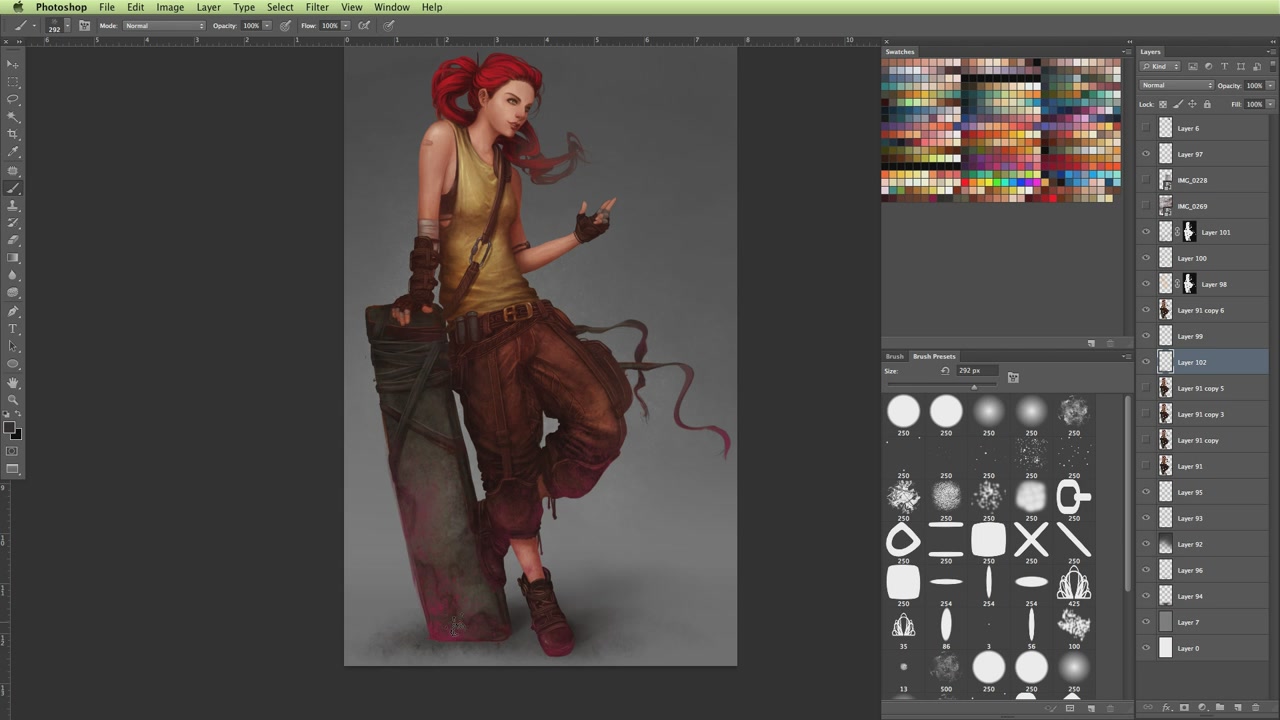Show Layer 91 copy 5
Image resolution: width=1280 pixels, height=720 pixels.
click(x=1146, y=388)
